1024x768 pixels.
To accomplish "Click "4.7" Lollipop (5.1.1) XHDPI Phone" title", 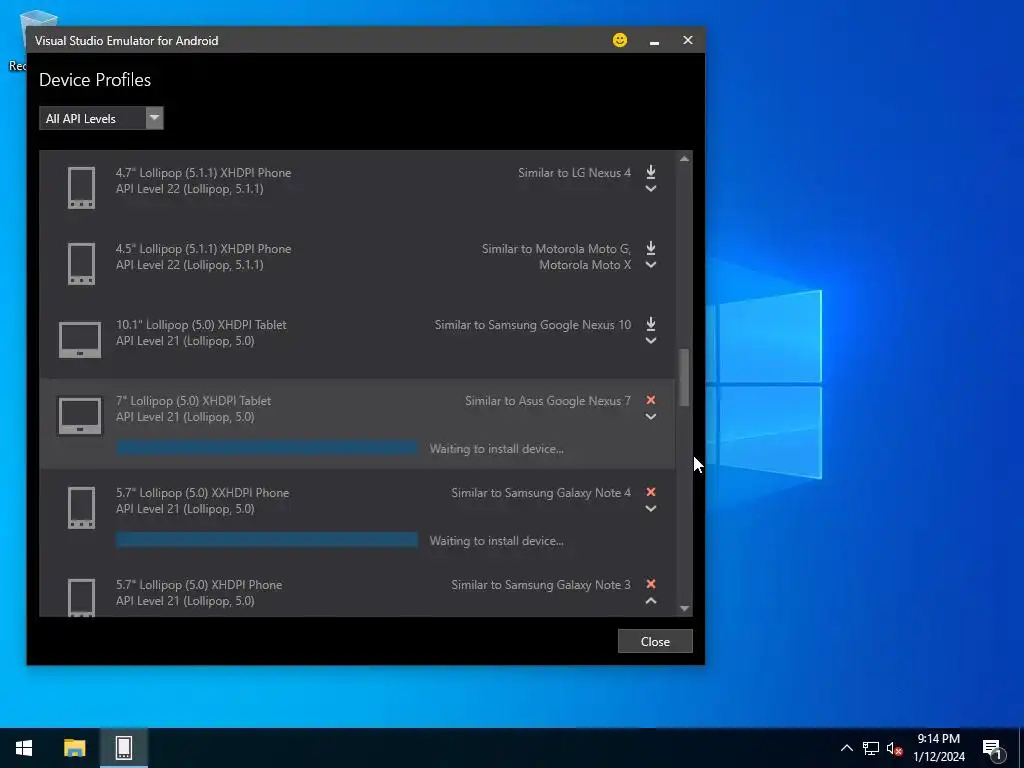I will point(204,172).
